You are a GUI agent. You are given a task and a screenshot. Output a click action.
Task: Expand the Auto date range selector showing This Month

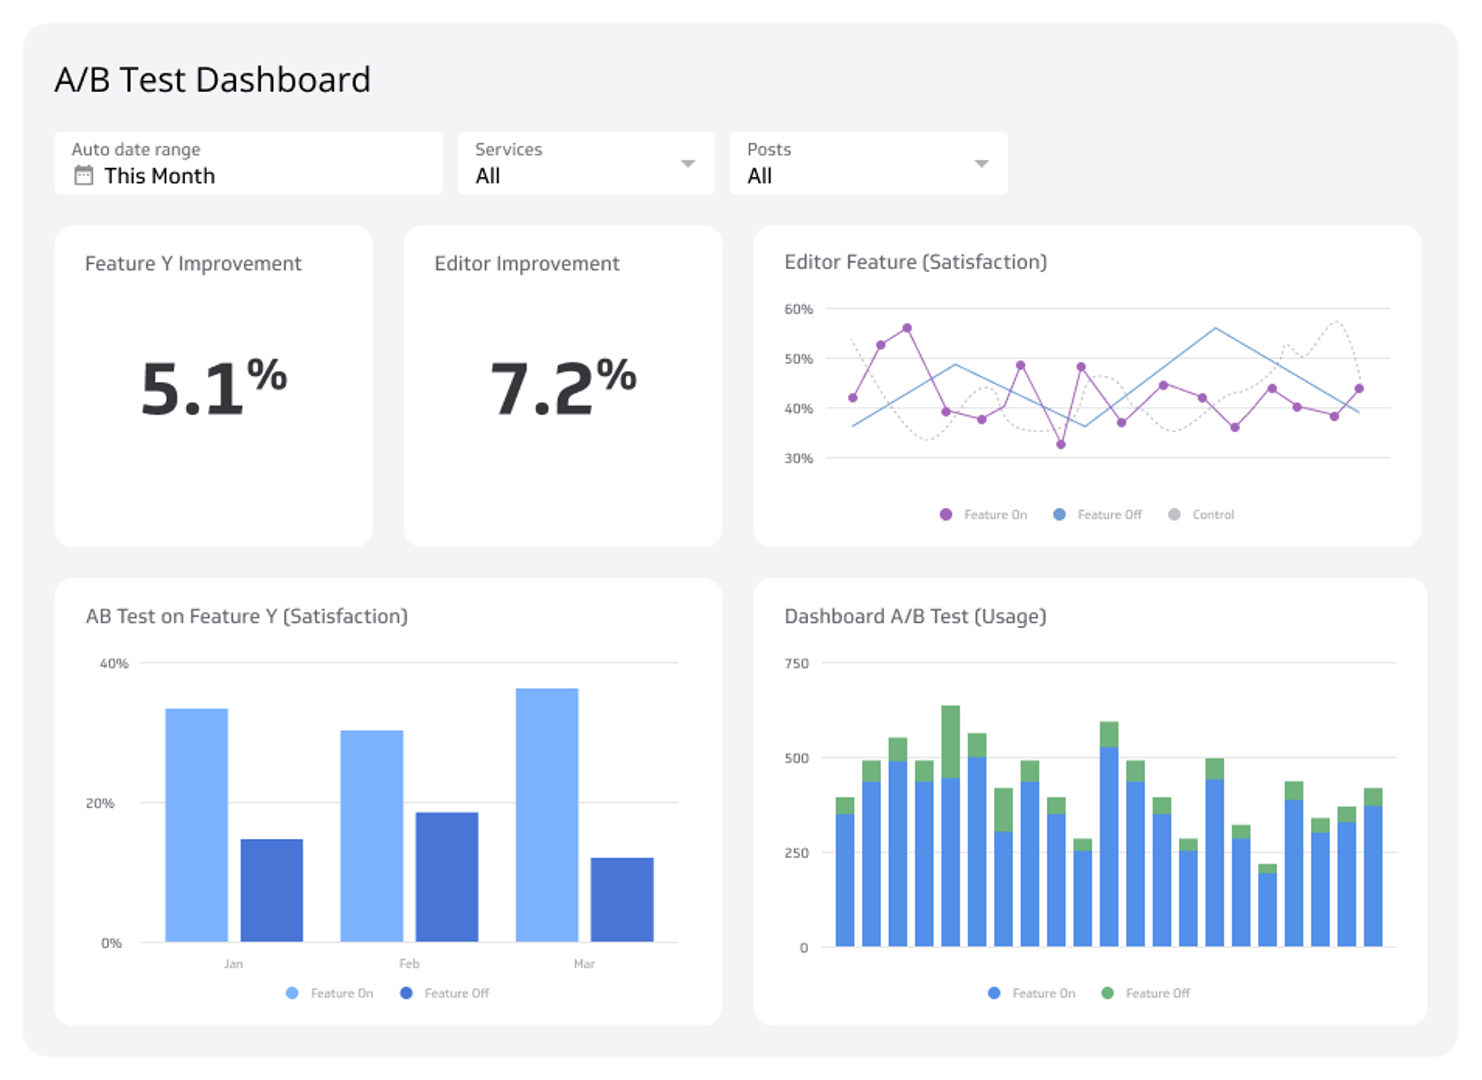tap(248, 163)
